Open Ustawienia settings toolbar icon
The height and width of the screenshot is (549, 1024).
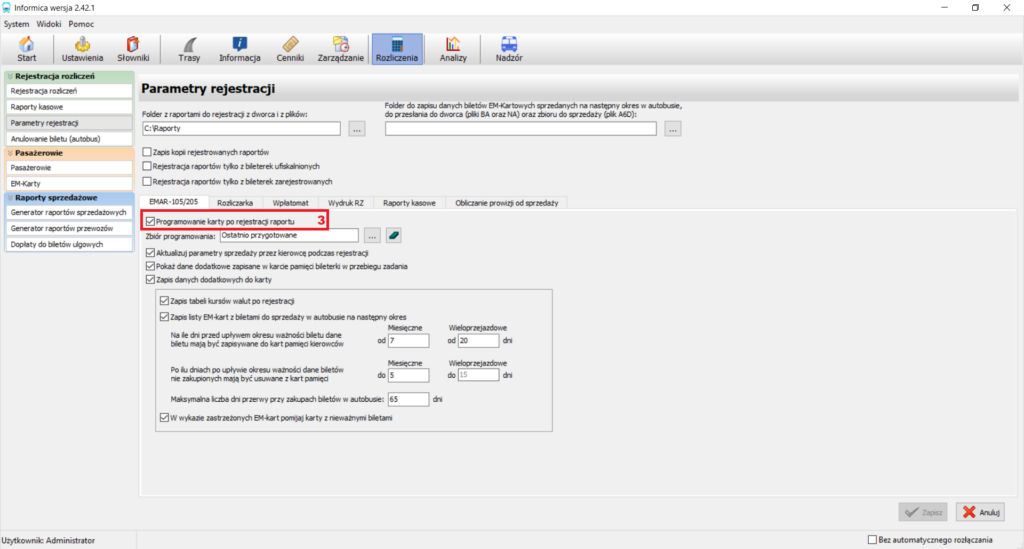point(82,50)
